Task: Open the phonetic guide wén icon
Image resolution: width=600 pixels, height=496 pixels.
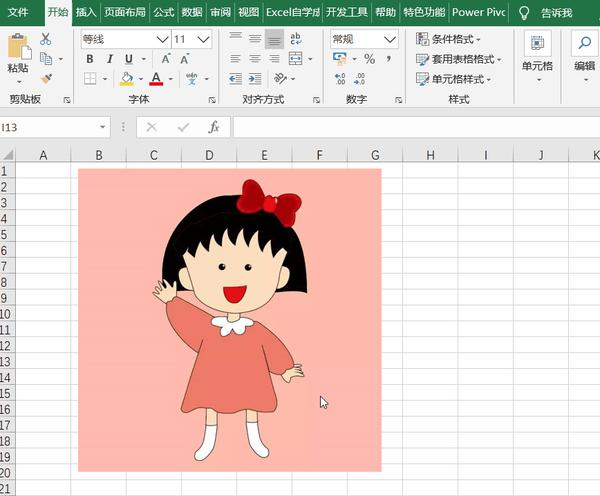Action: (x=192, y=79)
